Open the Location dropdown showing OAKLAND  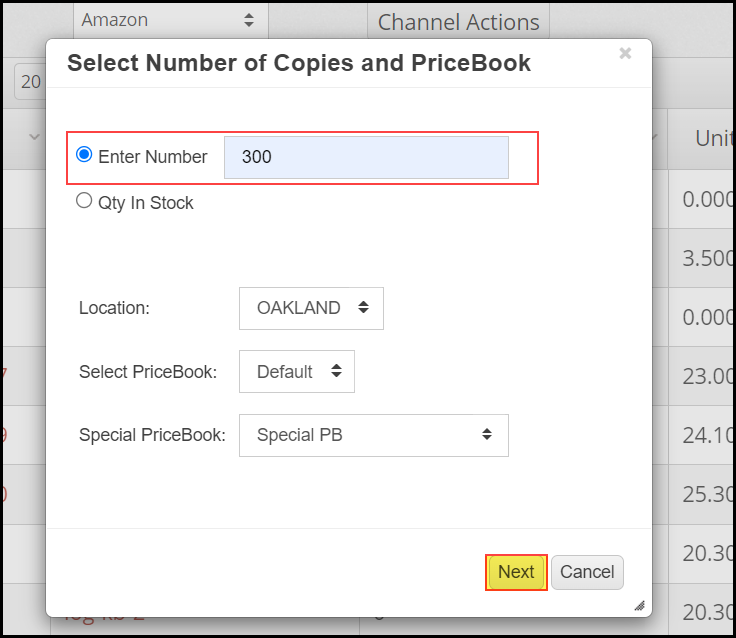(311, 308)
